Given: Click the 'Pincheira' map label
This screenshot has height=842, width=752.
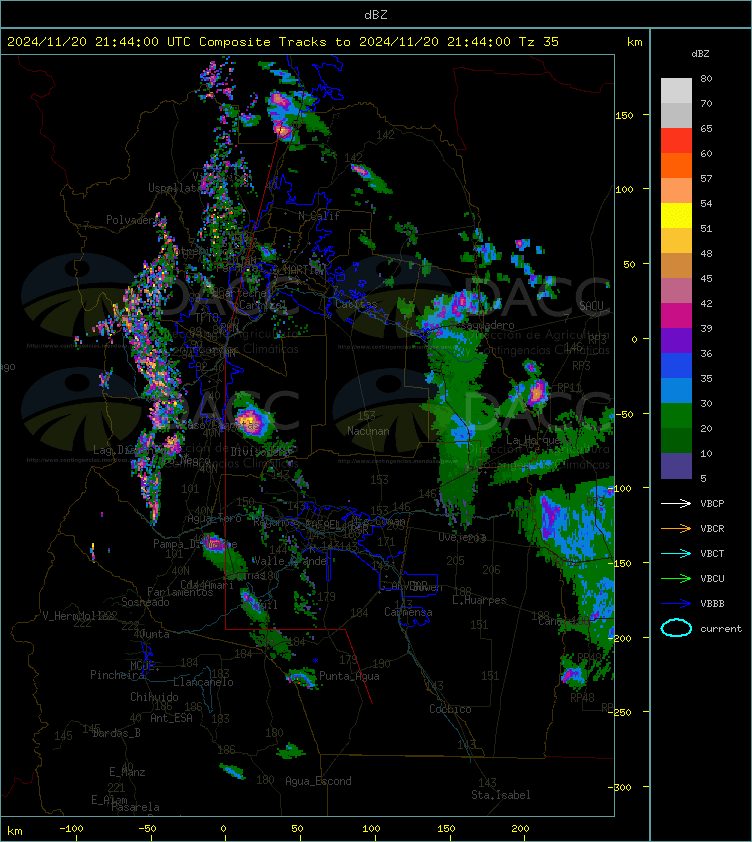Looking at the screenshot, I should pyautogui.click(x=117, y=674).
